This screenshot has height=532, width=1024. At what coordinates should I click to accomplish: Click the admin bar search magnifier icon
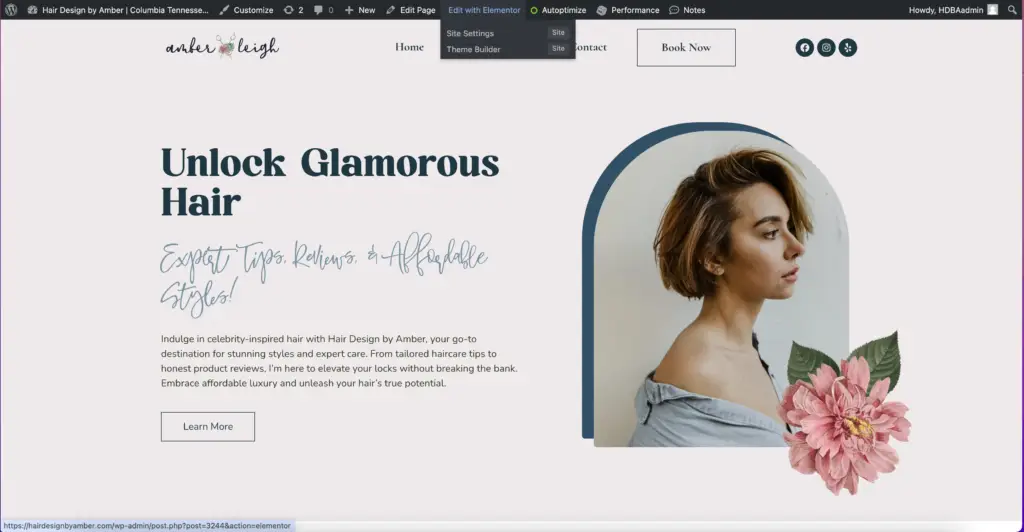coord(1012,10)
